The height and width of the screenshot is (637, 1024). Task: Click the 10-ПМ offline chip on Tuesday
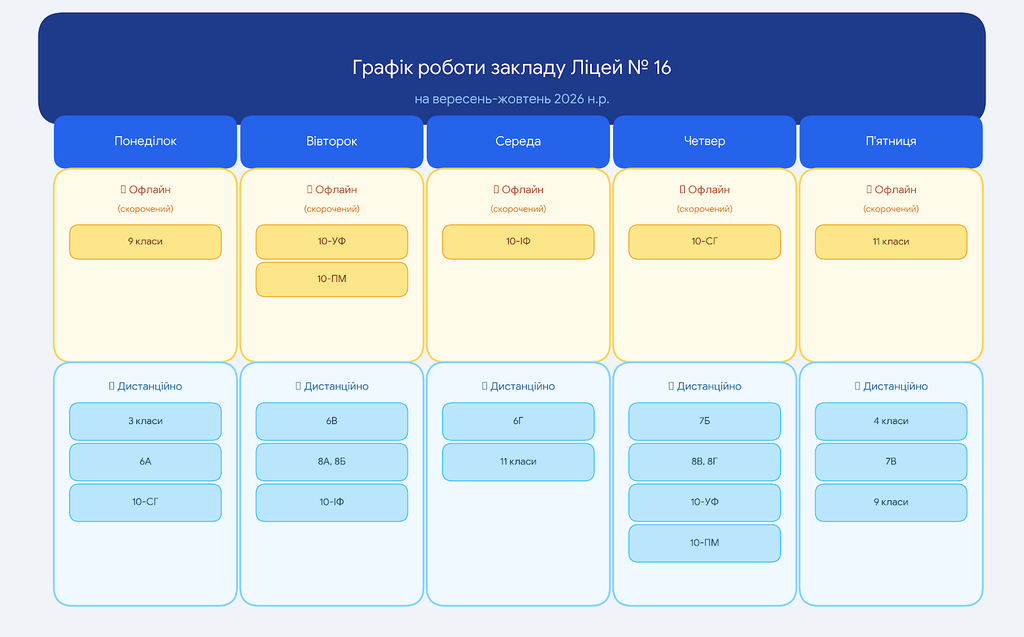pos(332,279)
